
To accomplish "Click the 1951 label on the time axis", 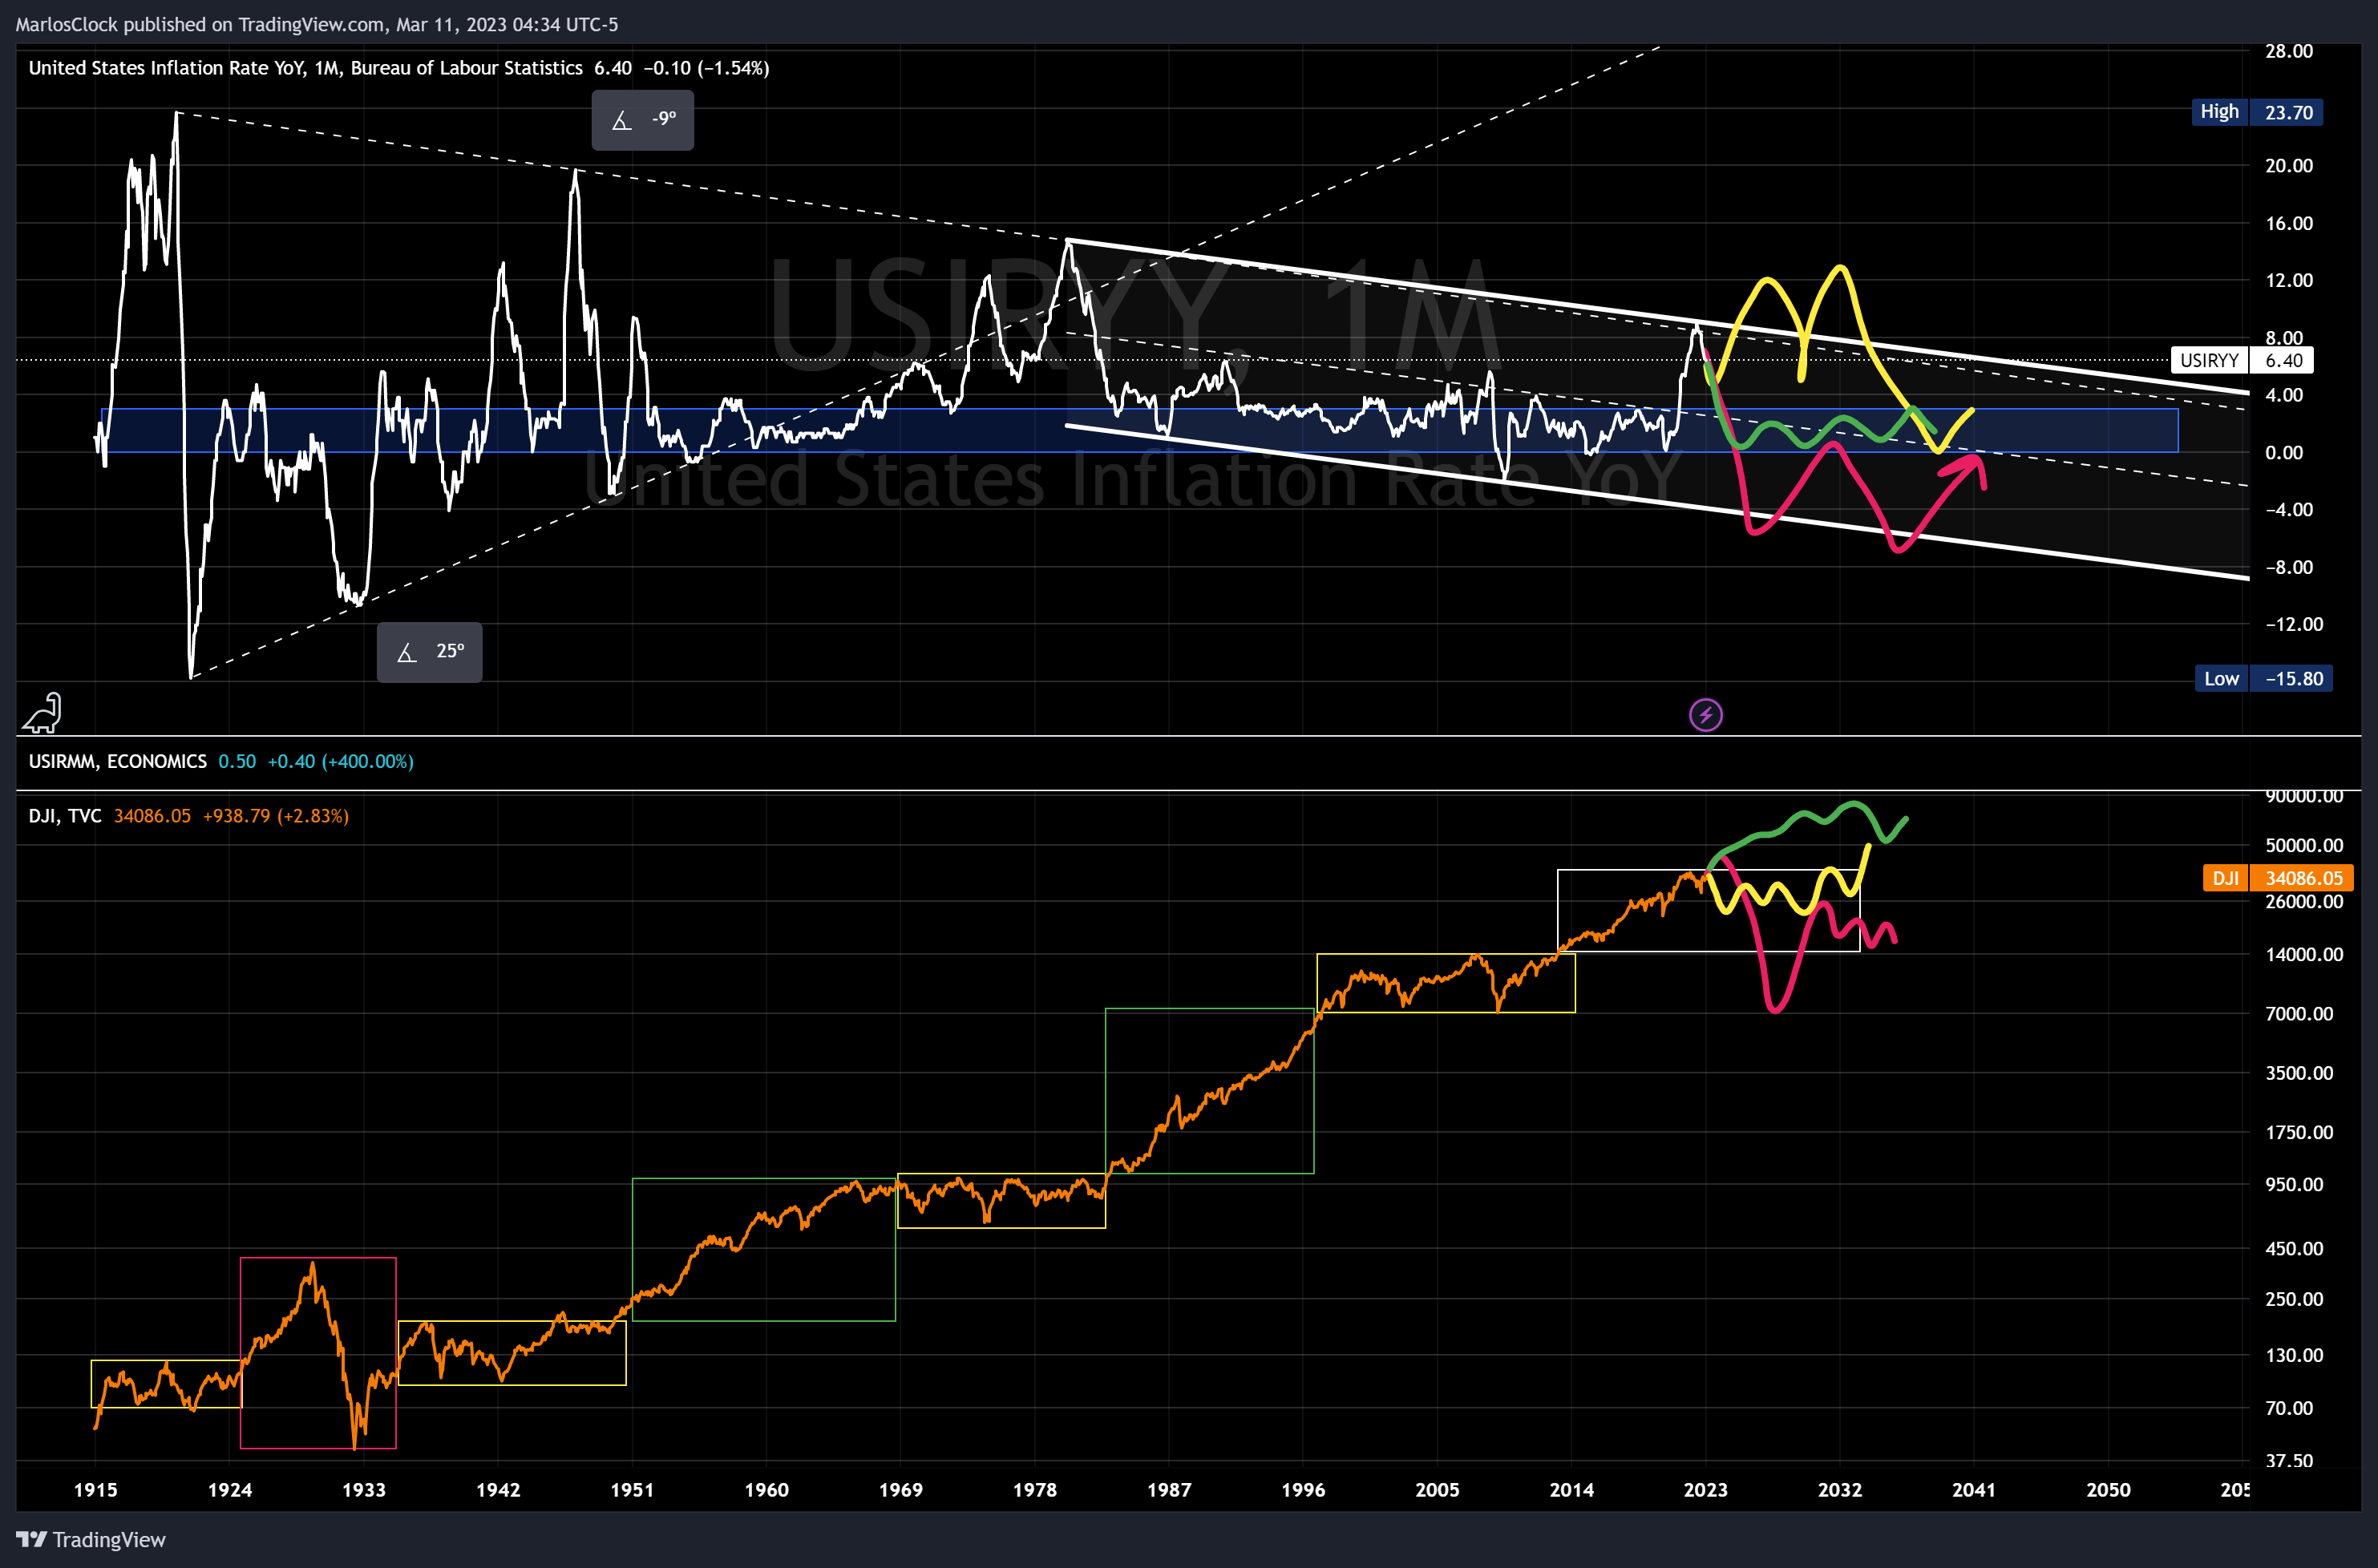I will coord(632,1490).
